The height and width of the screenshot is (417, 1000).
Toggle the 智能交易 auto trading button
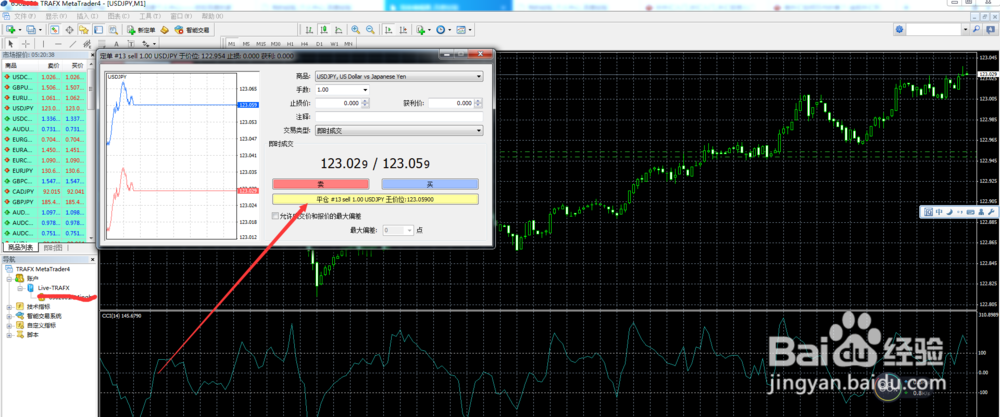[x=192, y=29]
